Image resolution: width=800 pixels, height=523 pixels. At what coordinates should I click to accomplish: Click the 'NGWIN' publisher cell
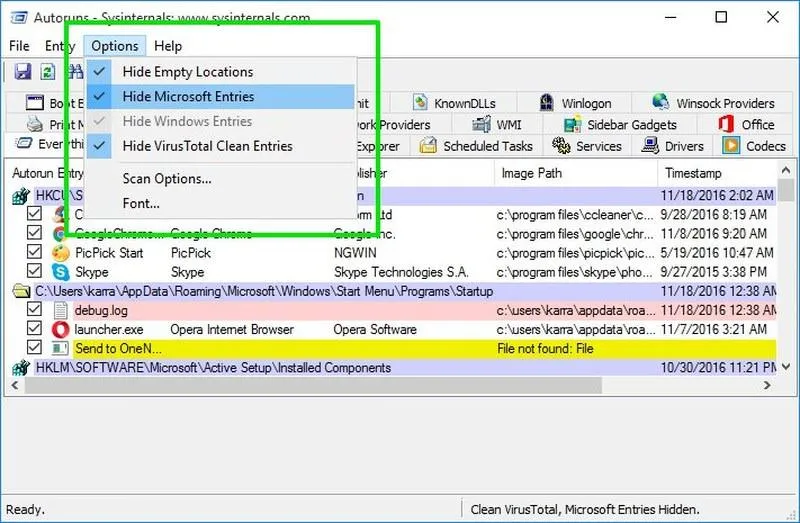point(355,253)
